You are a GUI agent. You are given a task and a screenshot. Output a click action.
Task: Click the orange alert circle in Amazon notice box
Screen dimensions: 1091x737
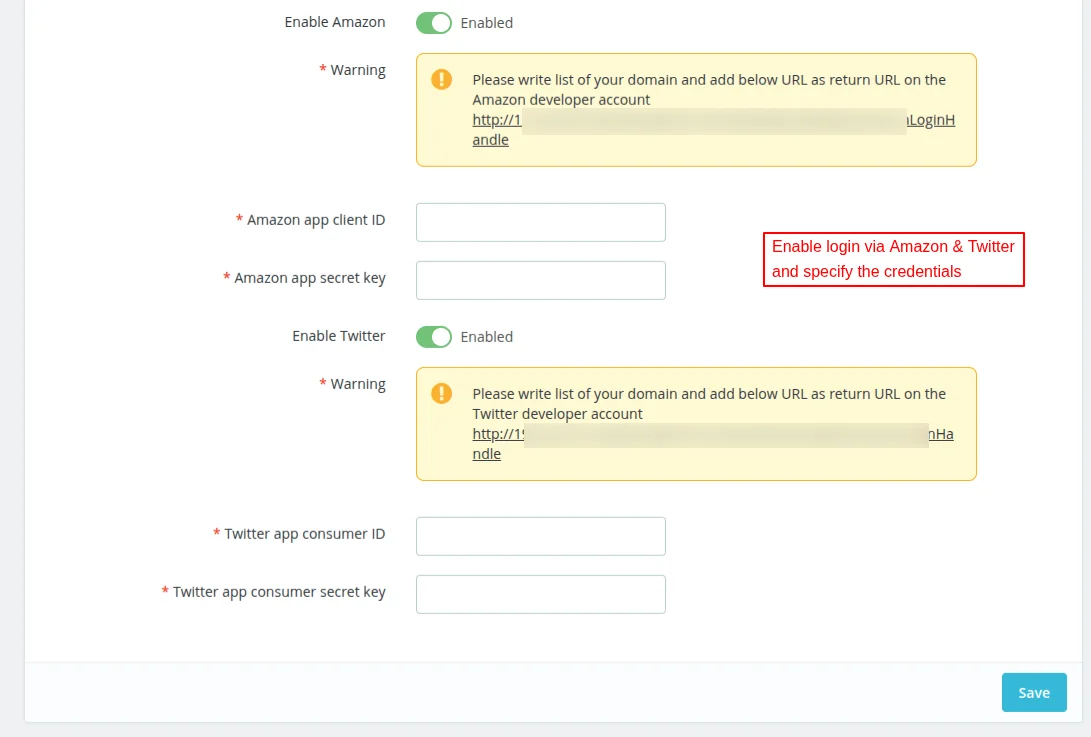(x=441, y=79)
